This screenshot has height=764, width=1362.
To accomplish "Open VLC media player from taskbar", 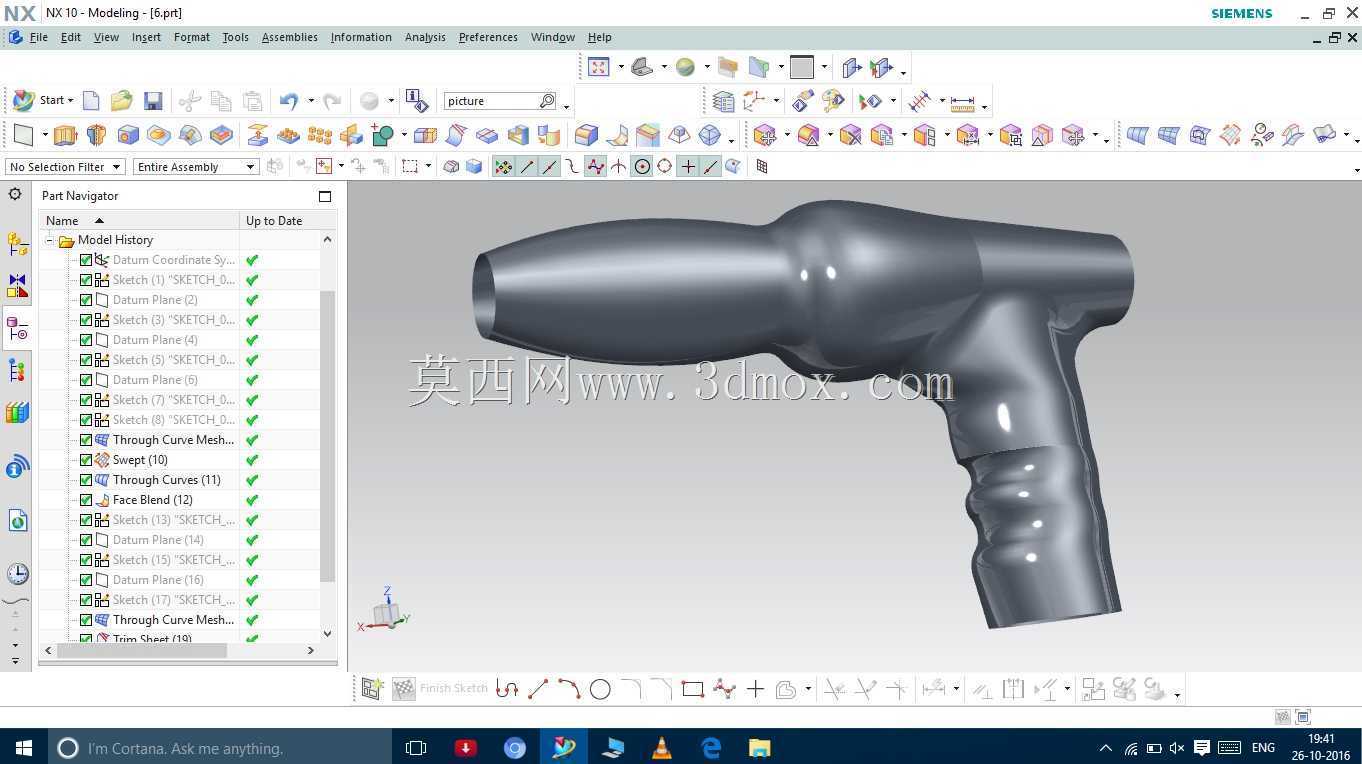I will click(661, 747).
